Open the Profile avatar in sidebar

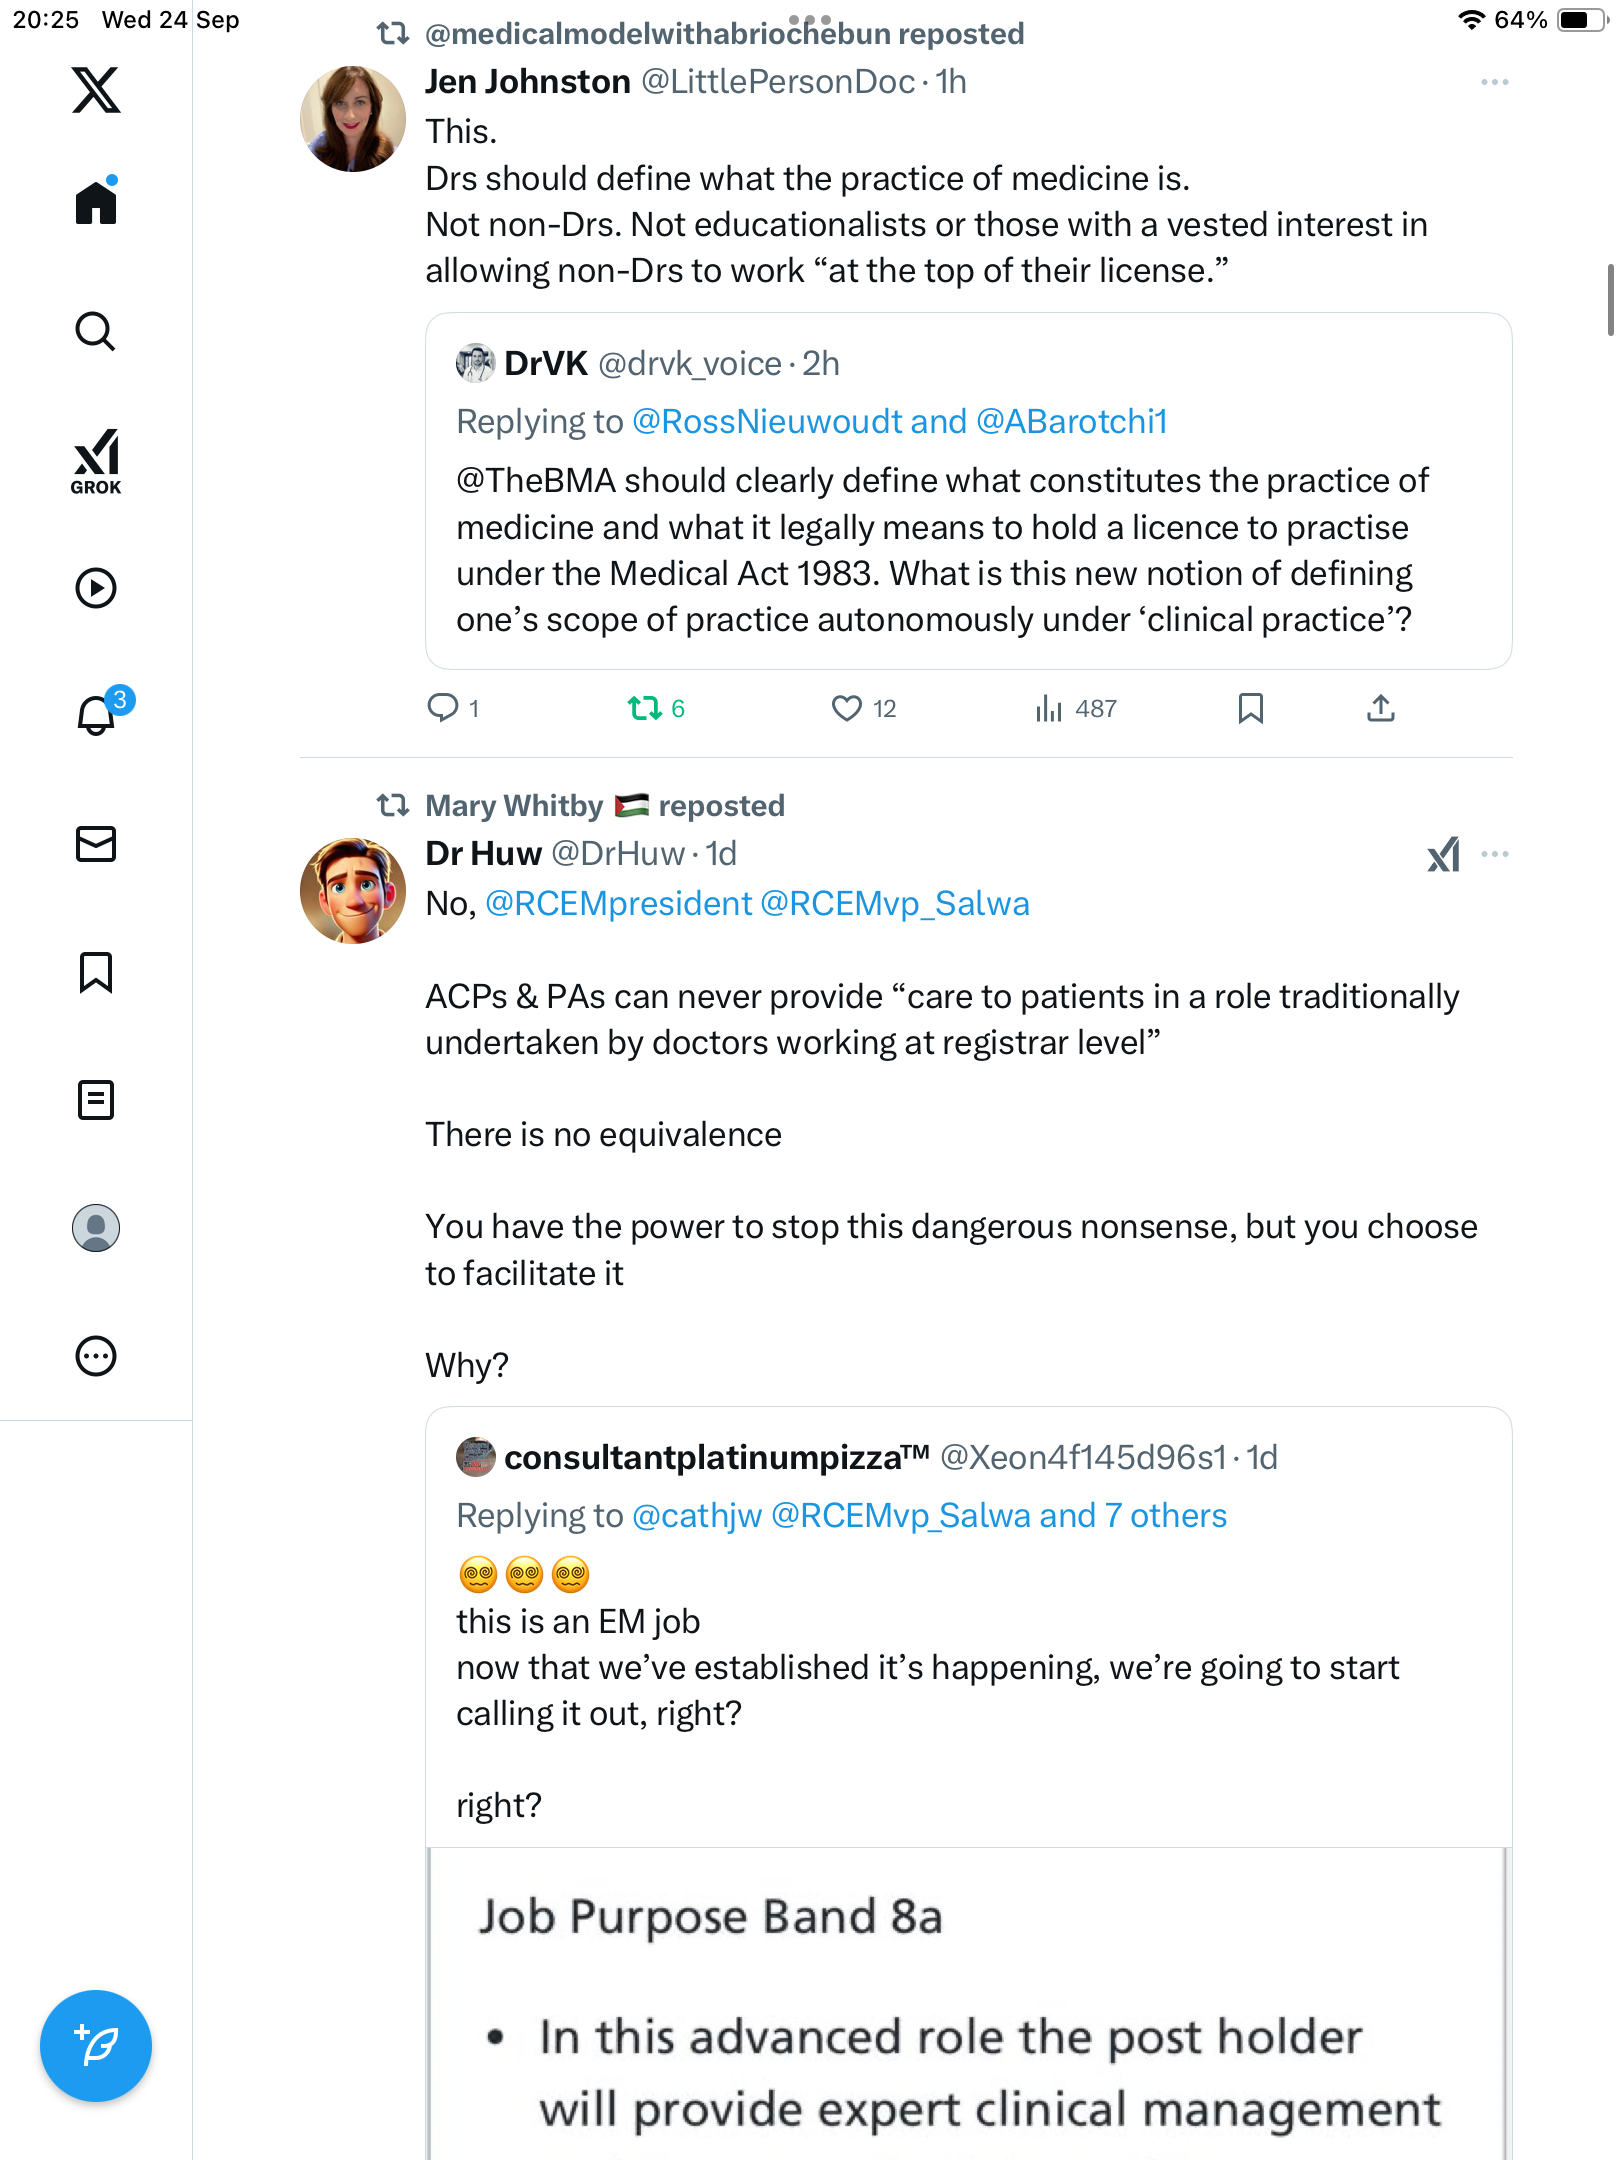coord(96,1228)
